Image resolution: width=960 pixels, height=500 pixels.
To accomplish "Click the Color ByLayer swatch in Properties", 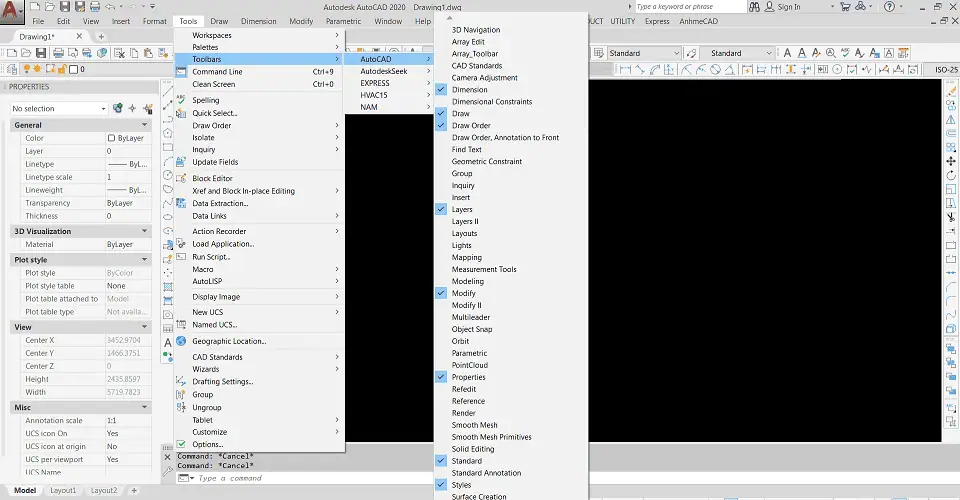I will pyautogui.click(x=111, y=138).
